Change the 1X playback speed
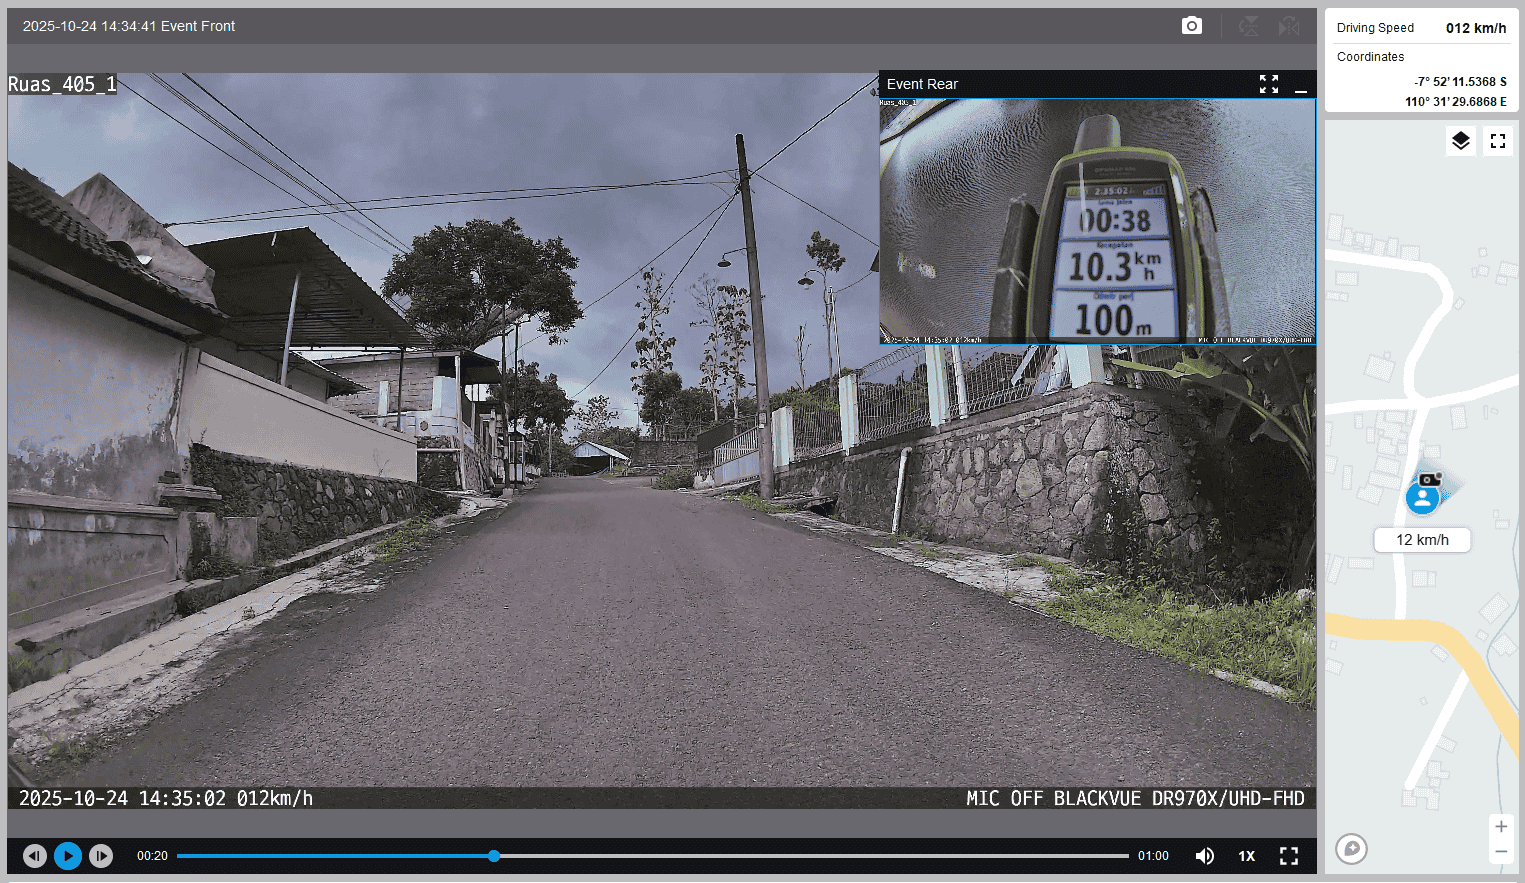This screenshot has width=1525, height=883. click(x=1246, y=856)
